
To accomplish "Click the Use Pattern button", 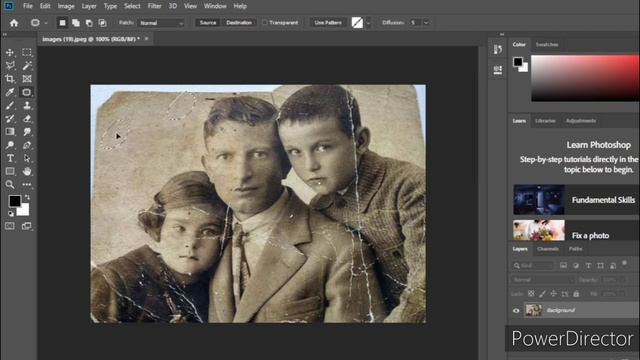I will tap(328, 22).
